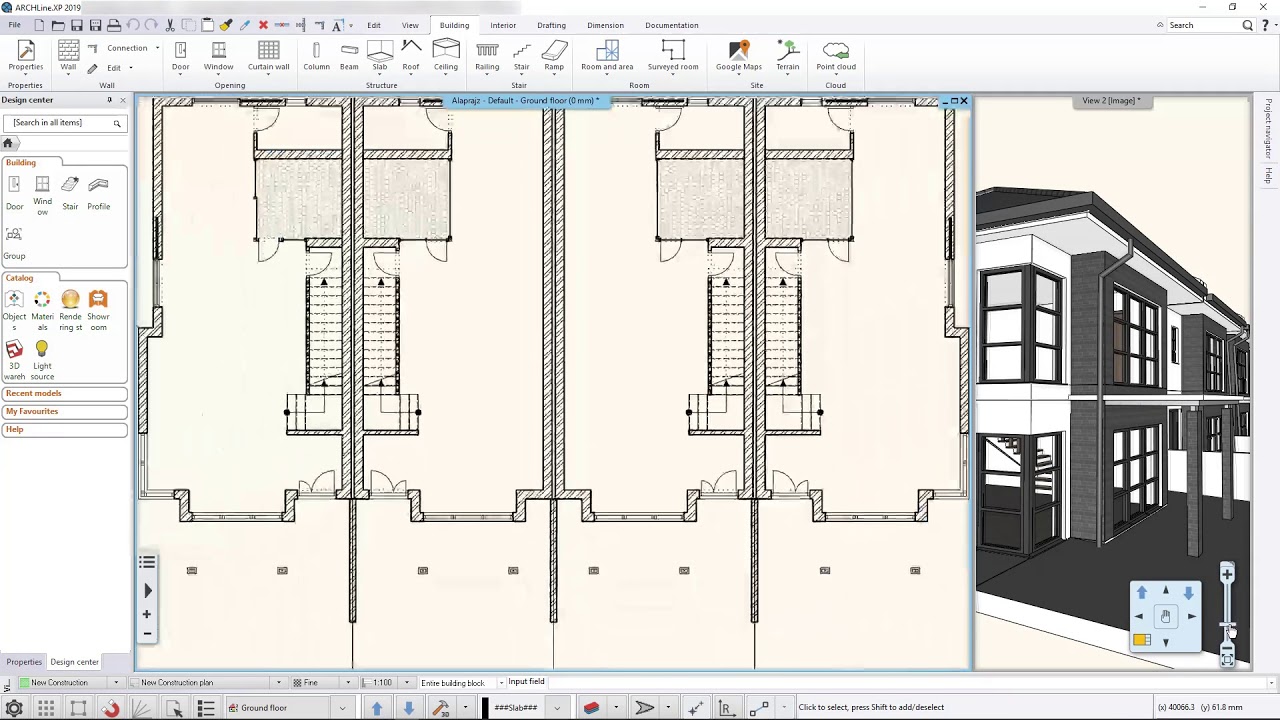Open Showroom catalog icon
This screenshot has width=1280, height=720.
(x=98, y=308)
